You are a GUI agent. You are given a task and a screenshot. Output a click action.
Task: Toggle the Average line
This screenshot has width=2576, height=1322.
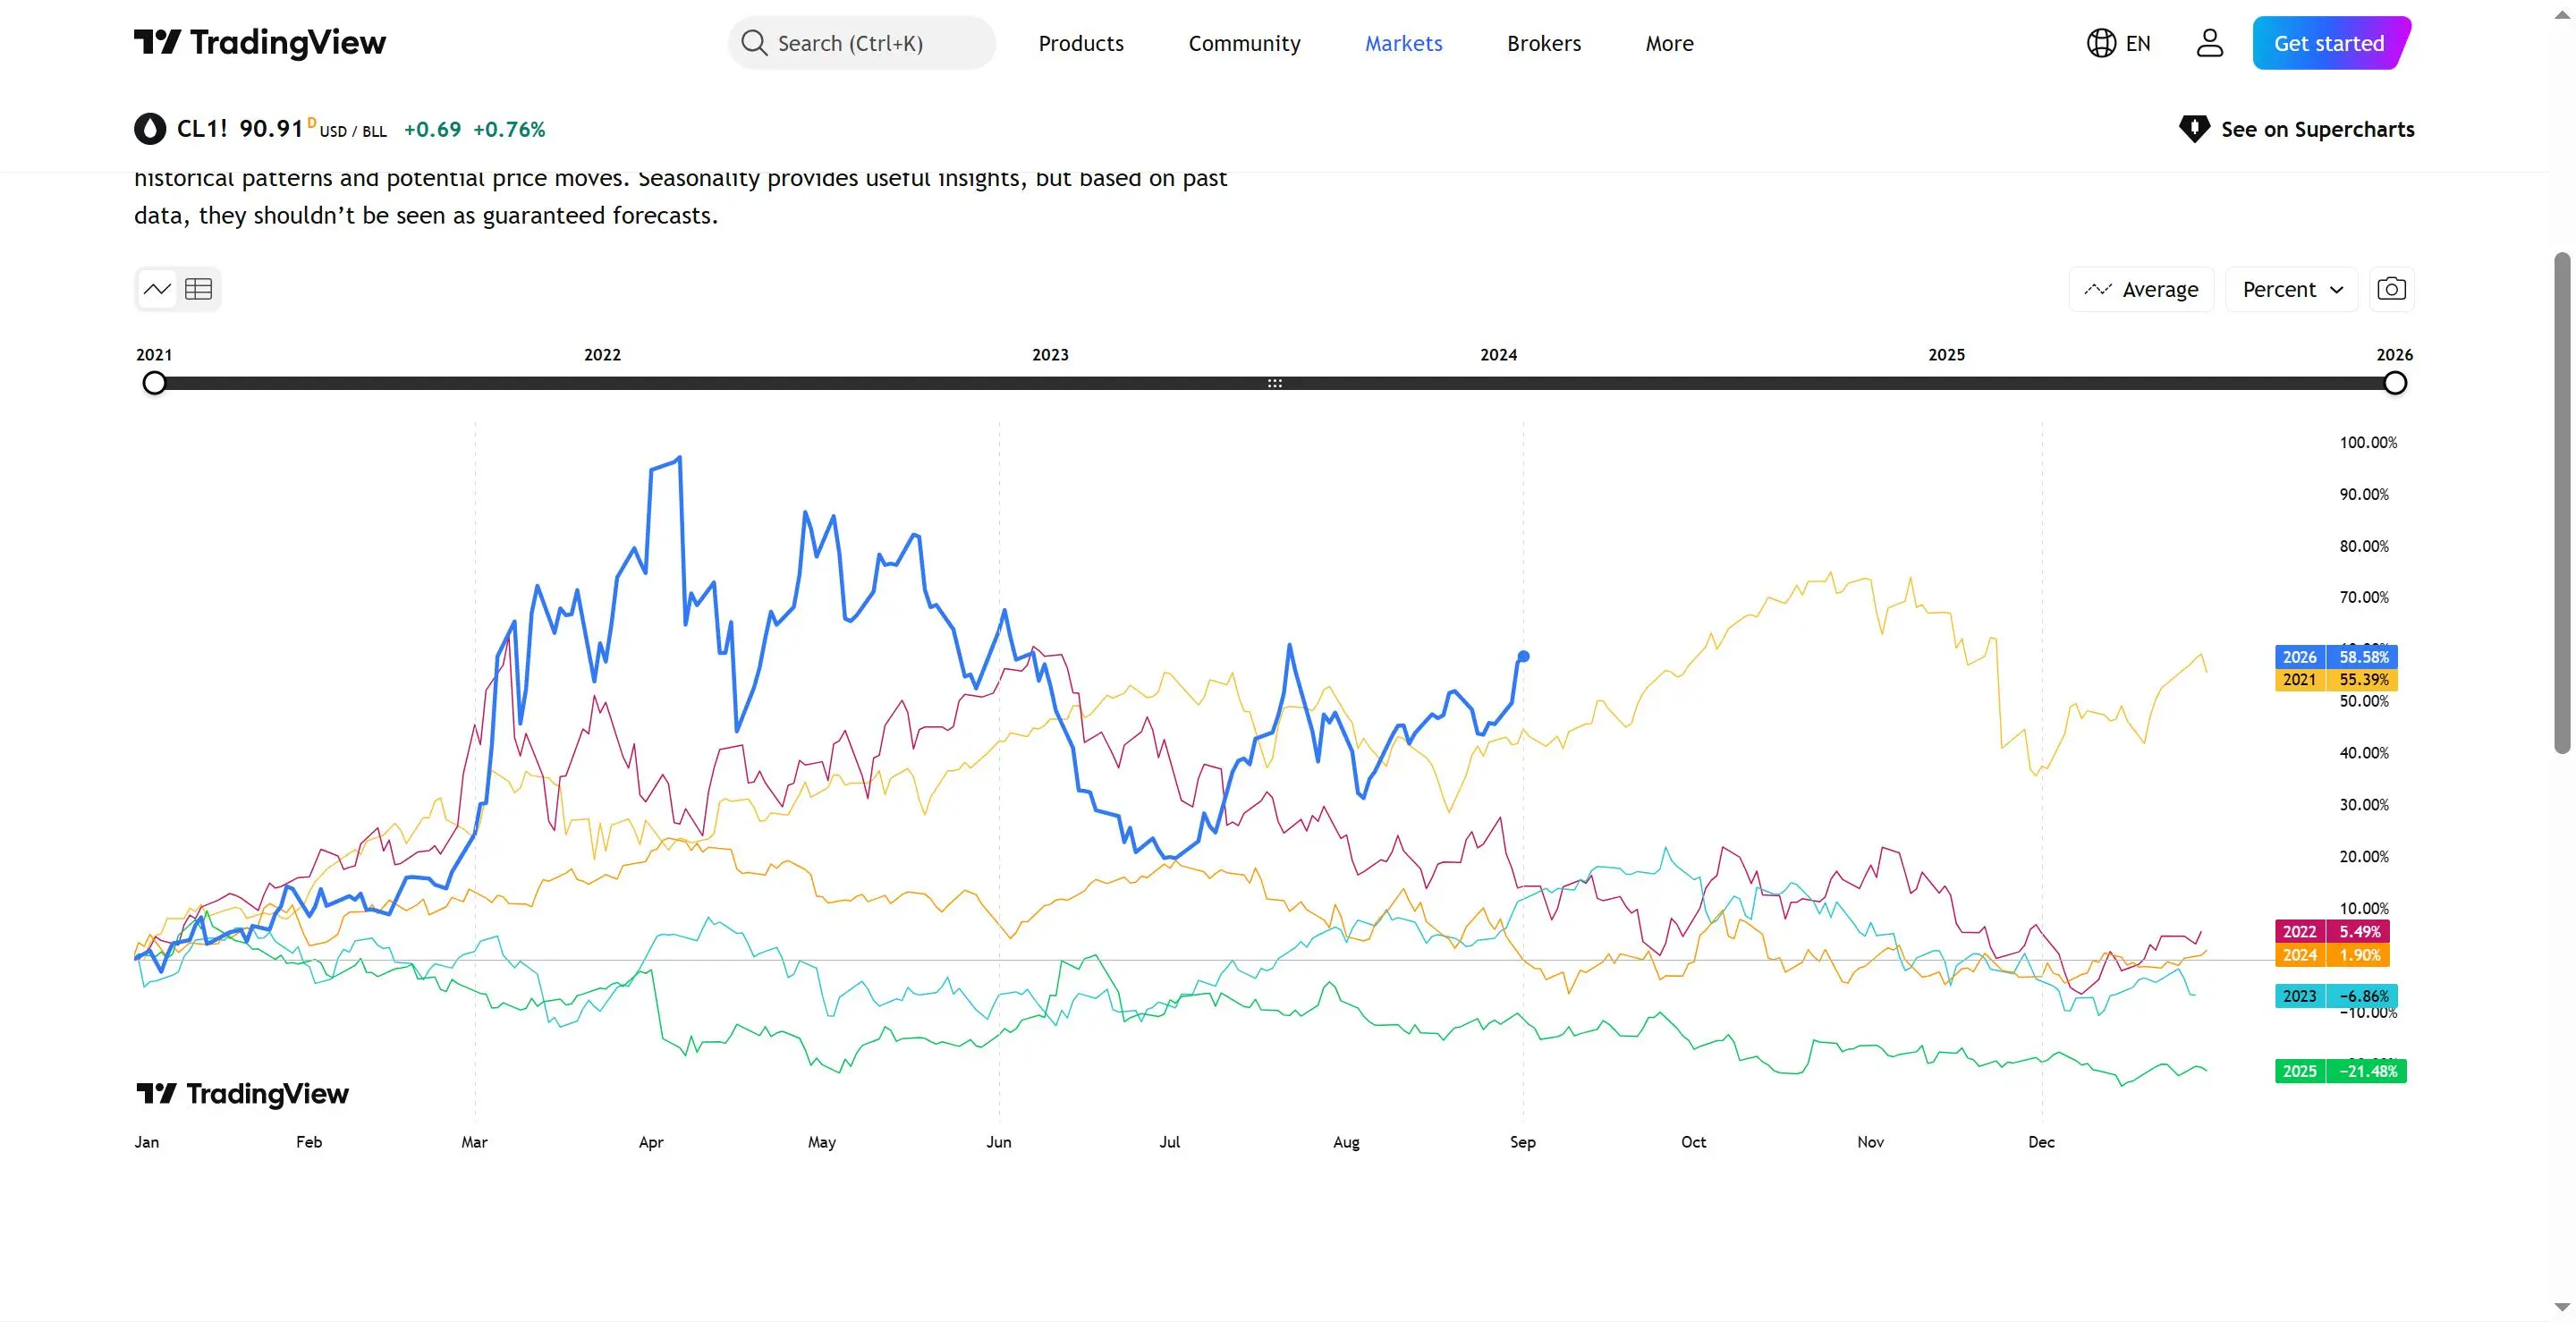tap(2141, 289)
